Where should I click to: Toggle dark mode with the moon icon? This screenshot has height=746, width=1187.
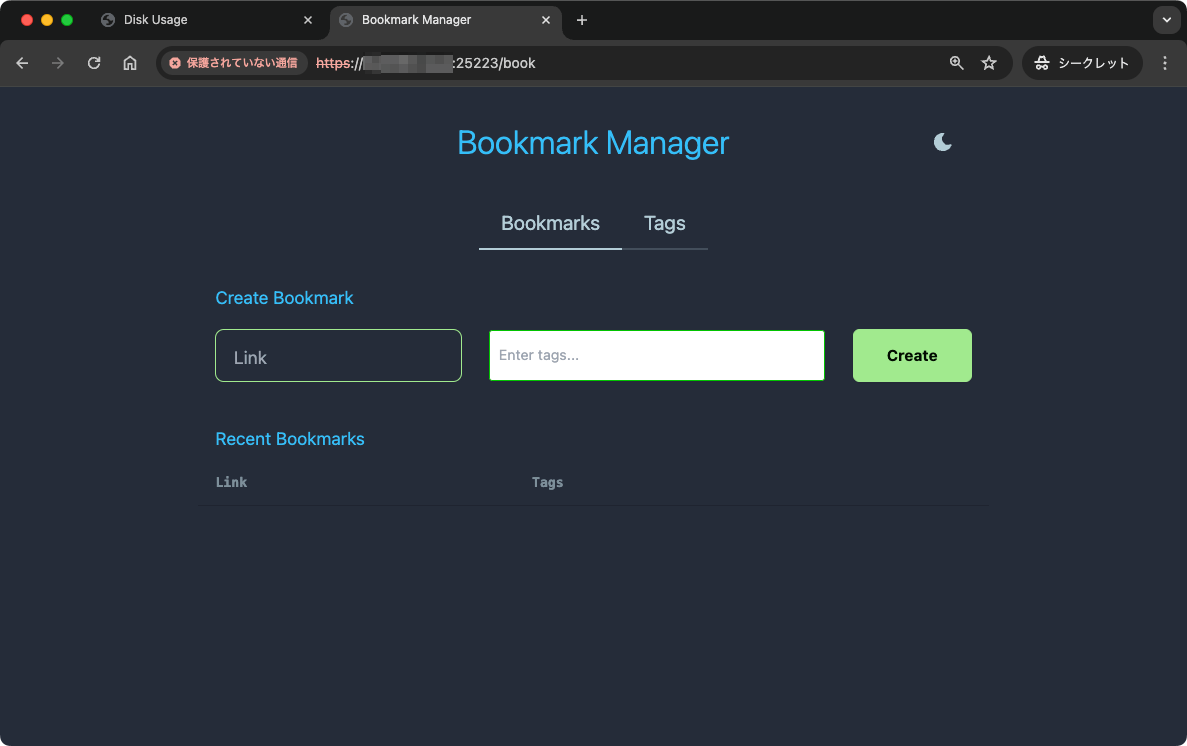(x=942, y=142)
